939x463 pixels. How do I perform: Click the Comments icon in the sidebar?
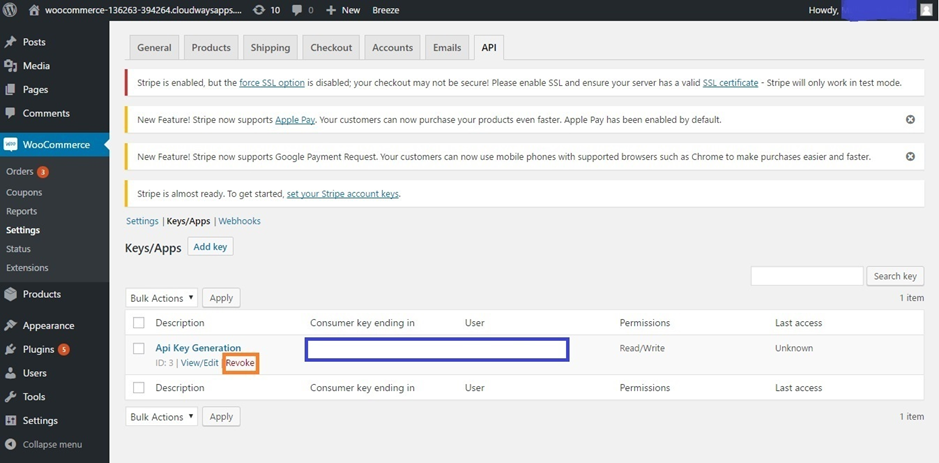point(10,113)
